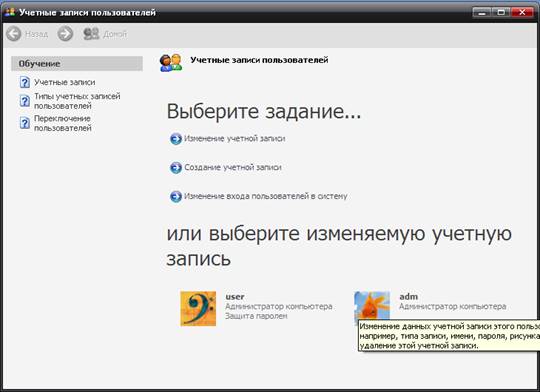The width and height of the screenshot is (540, 392).
Task: Click the Back arrow icon in toolbar
Action: pyautogui.click(x=14, y=34)
